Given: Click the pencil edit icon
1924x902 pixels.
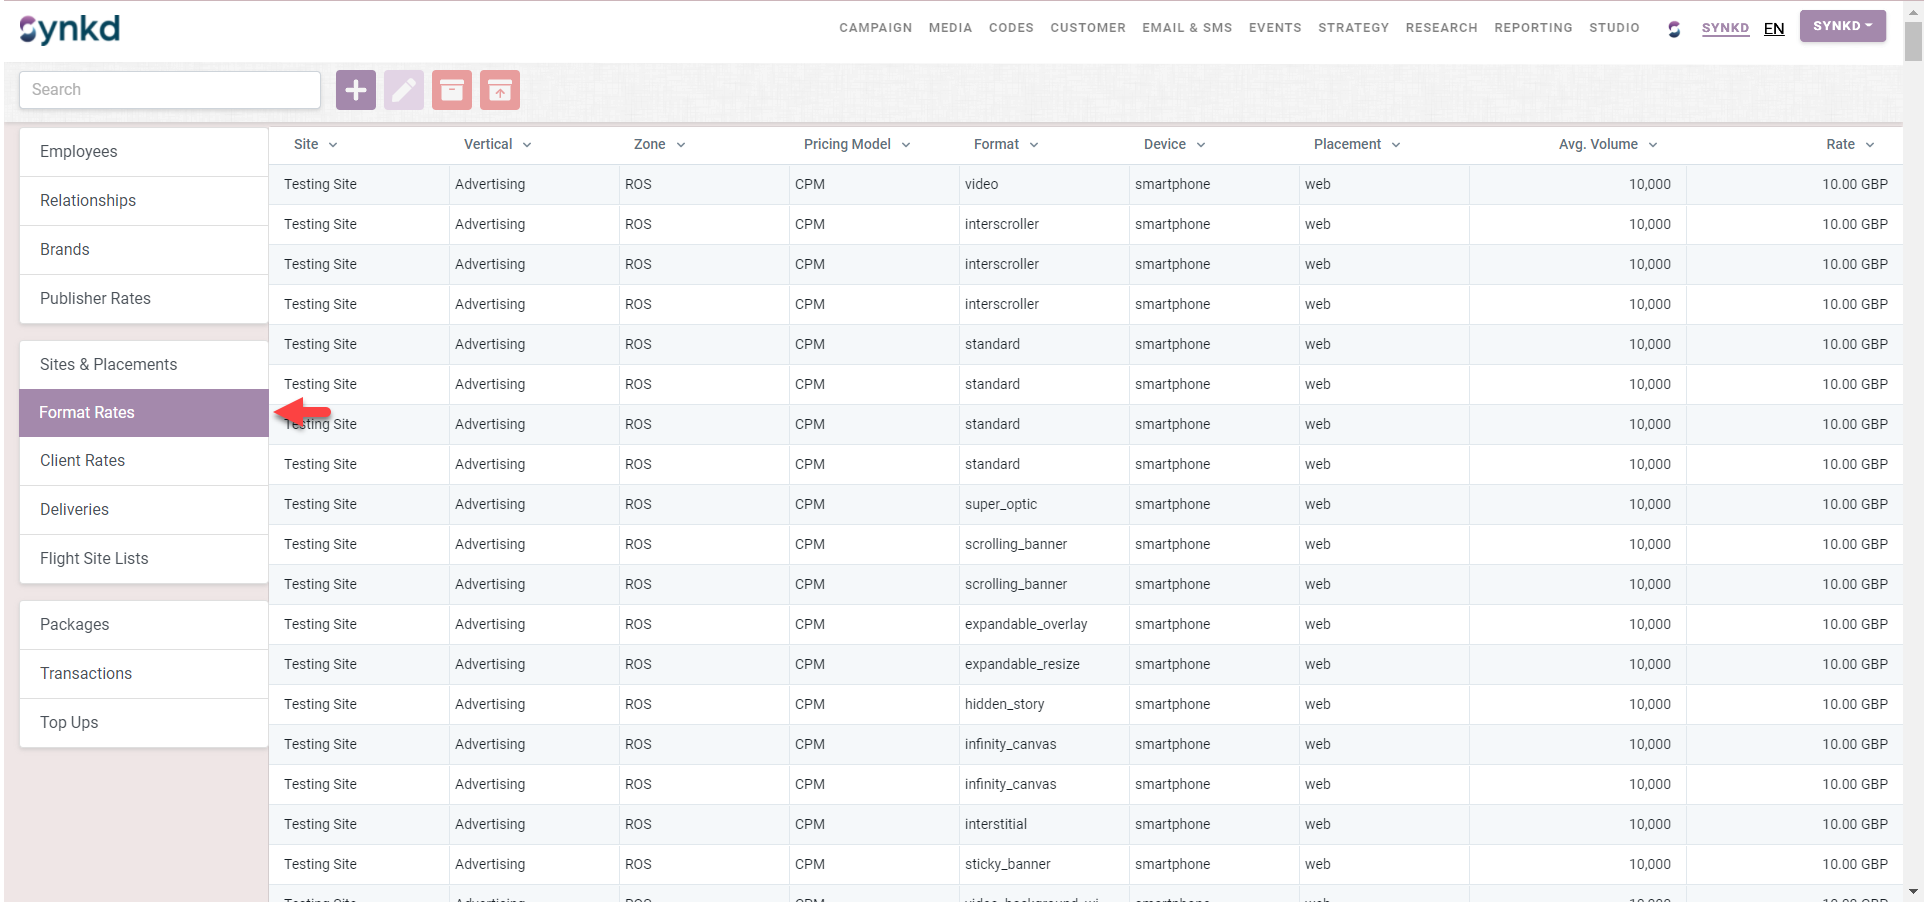Looking at the screenshot, I should coord(403,90).
